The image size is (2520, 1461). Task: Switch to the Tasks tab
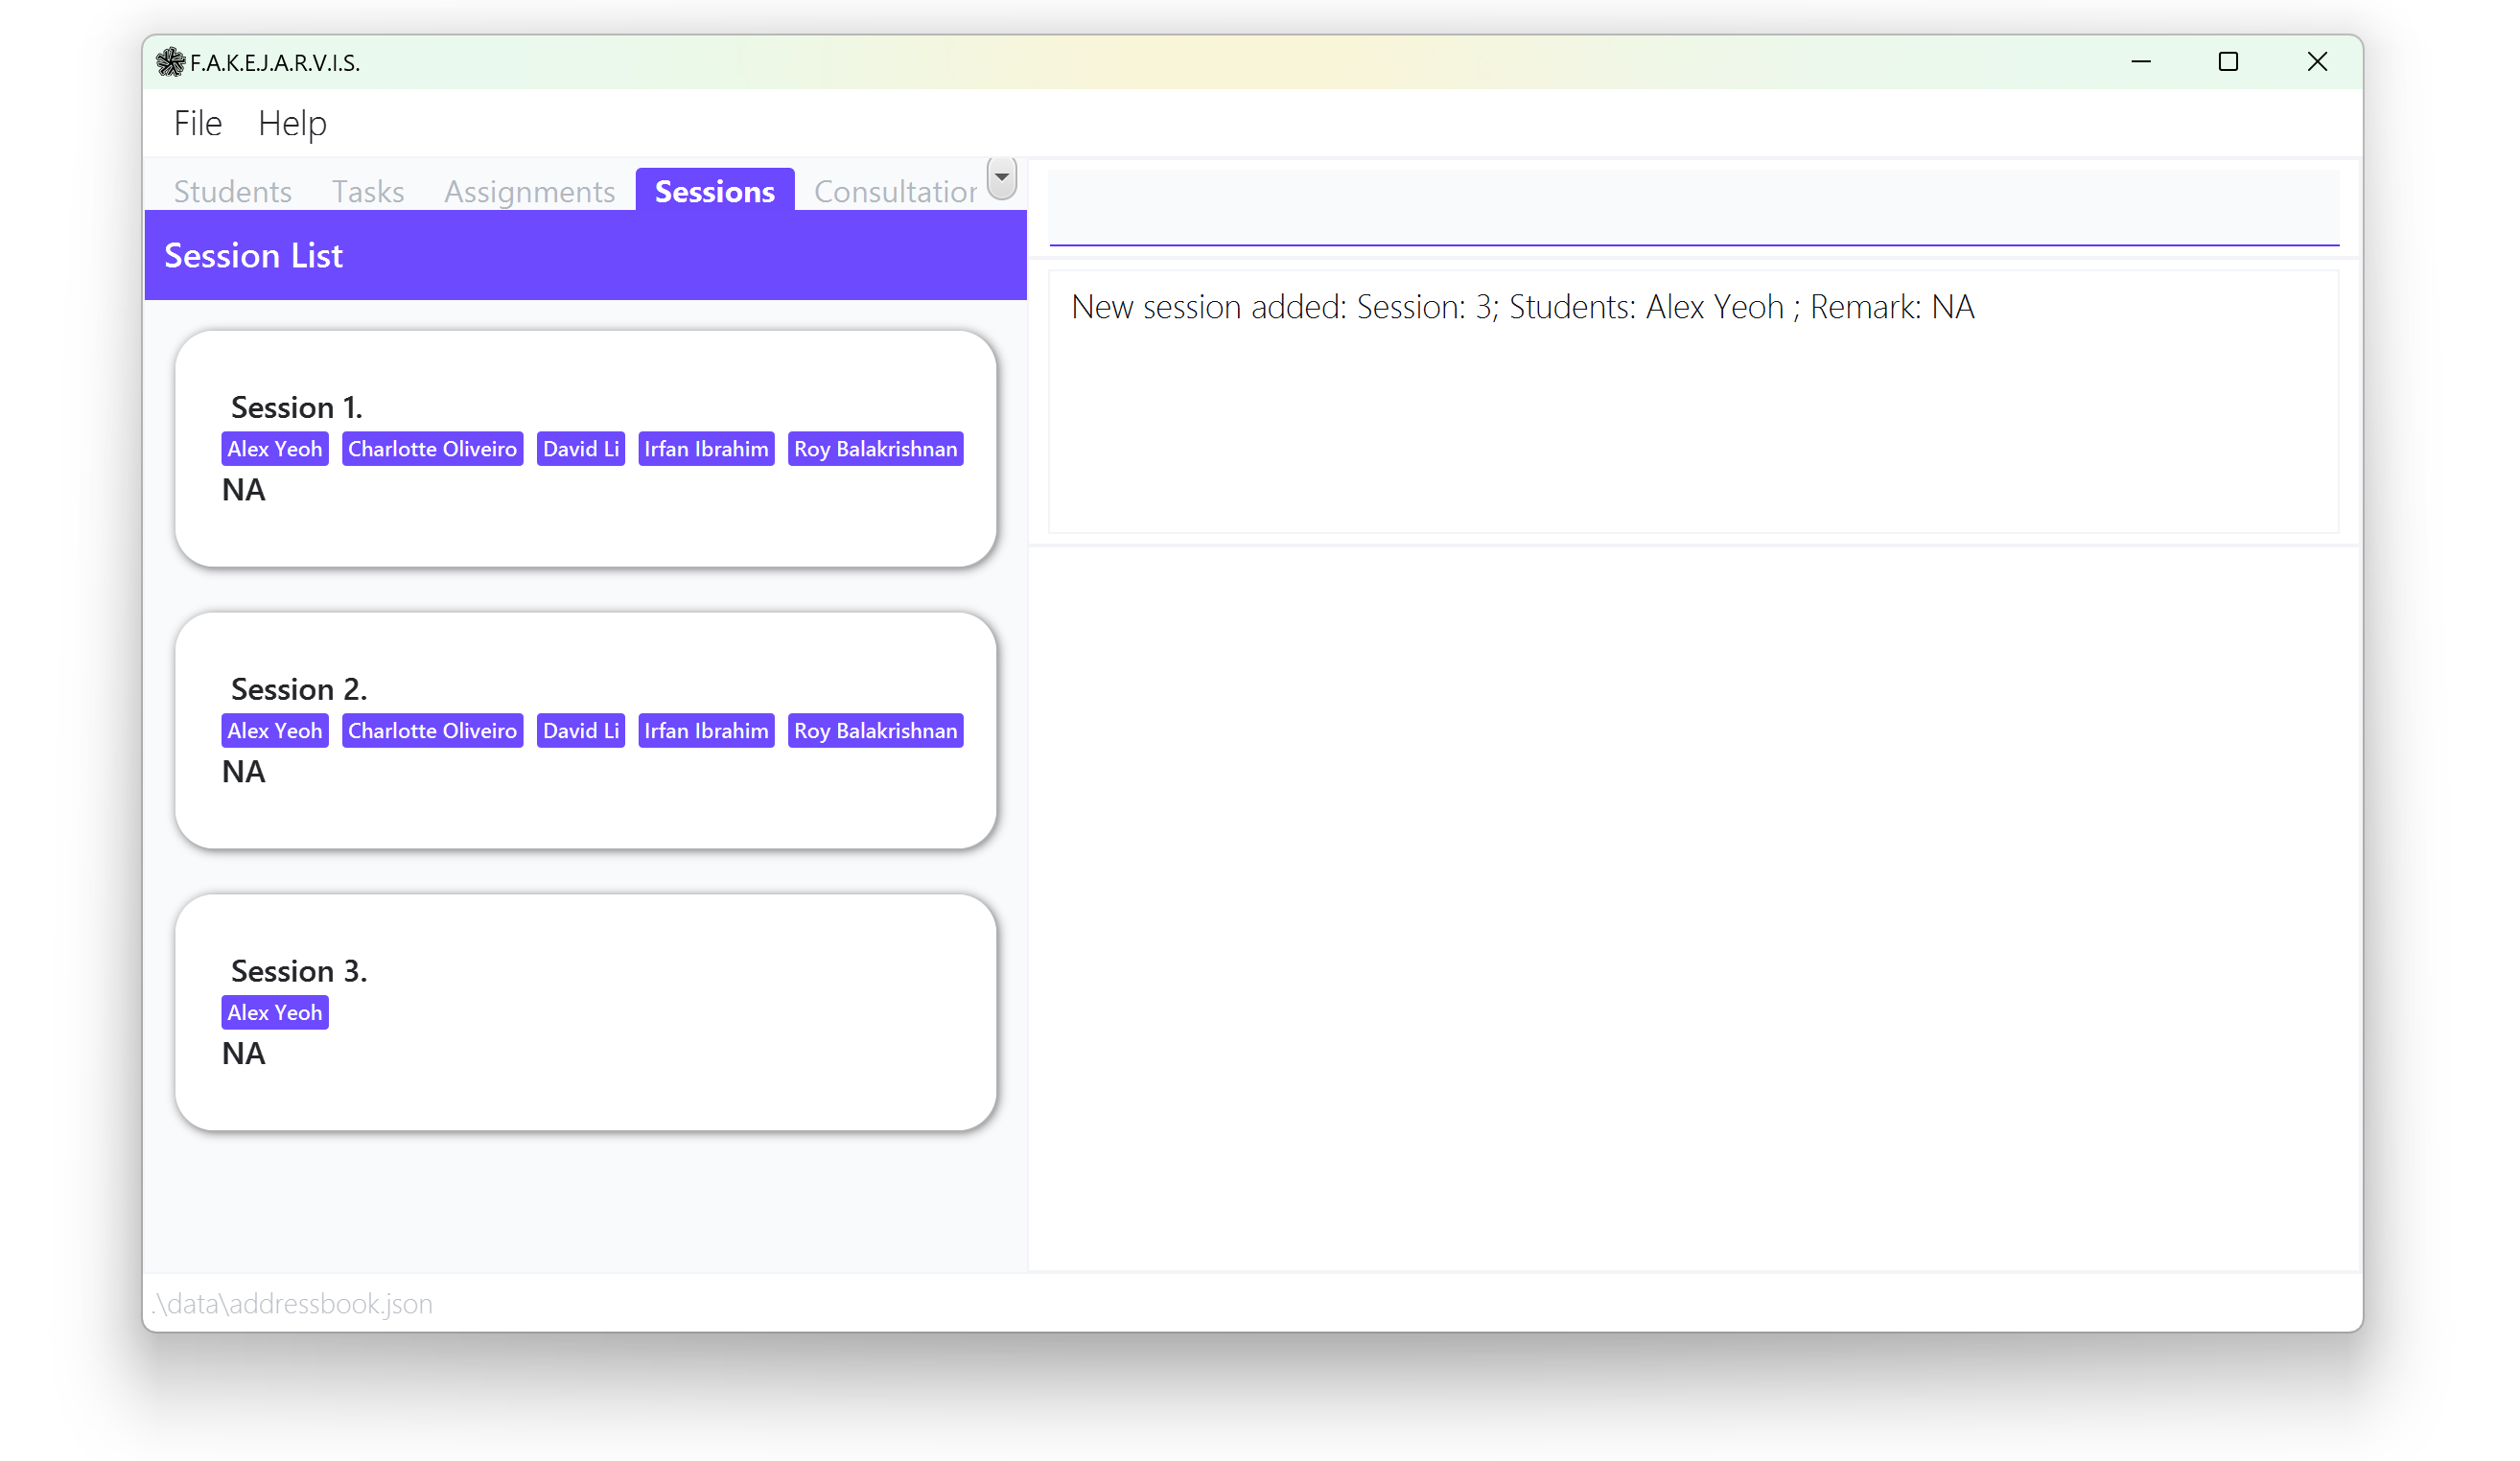pos(368,191)
